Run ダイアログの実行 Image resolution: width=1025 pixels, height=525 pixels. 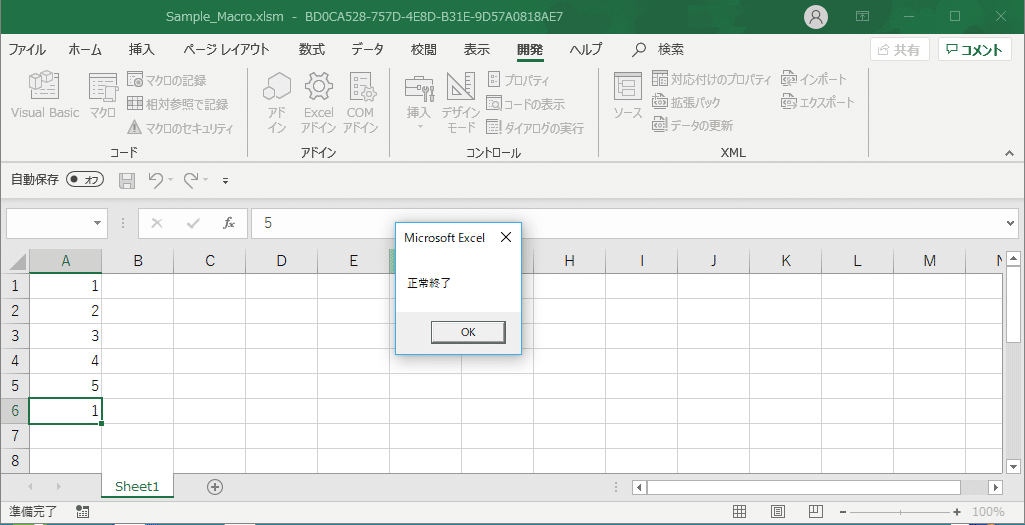coord(535,128)
